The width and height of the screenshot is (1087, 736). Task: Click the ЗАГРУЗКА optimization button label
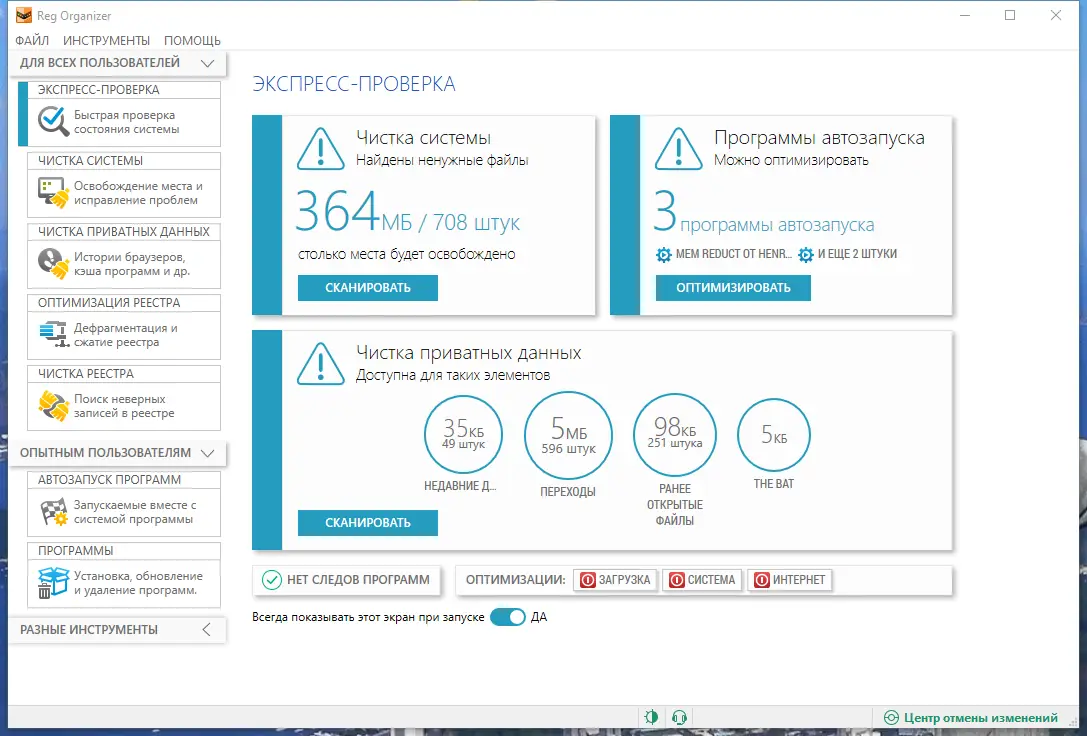(625, 580)
